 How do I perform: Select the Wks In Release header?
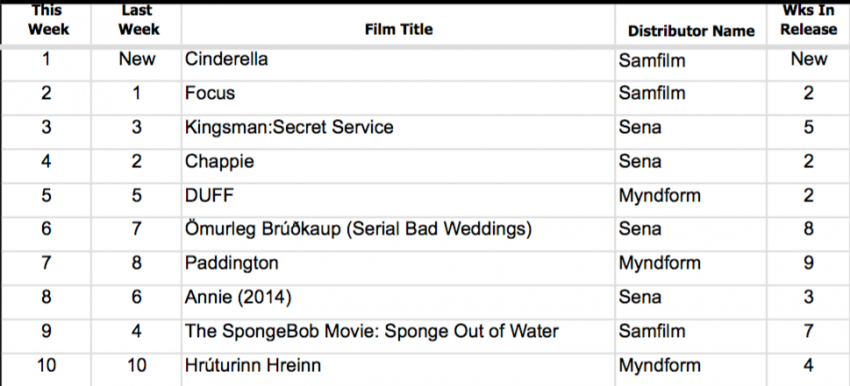pyautogui.click(x=809, y=21)
